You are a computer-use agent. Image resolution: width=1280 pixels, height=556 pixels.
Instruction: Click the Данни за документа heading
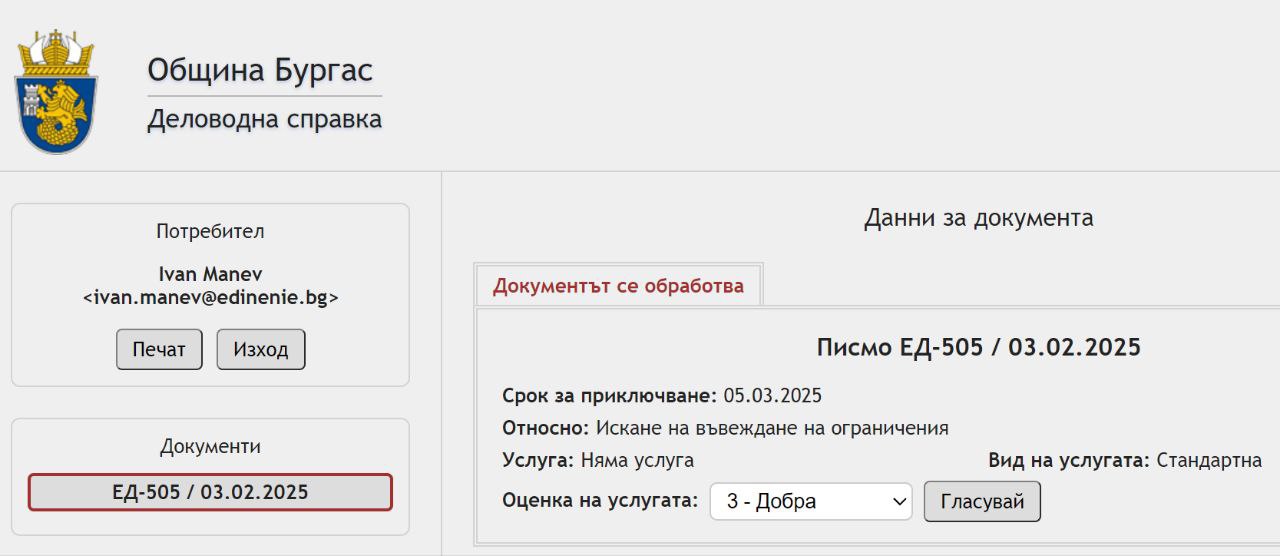pyautogui.click(x=978, y=218)
